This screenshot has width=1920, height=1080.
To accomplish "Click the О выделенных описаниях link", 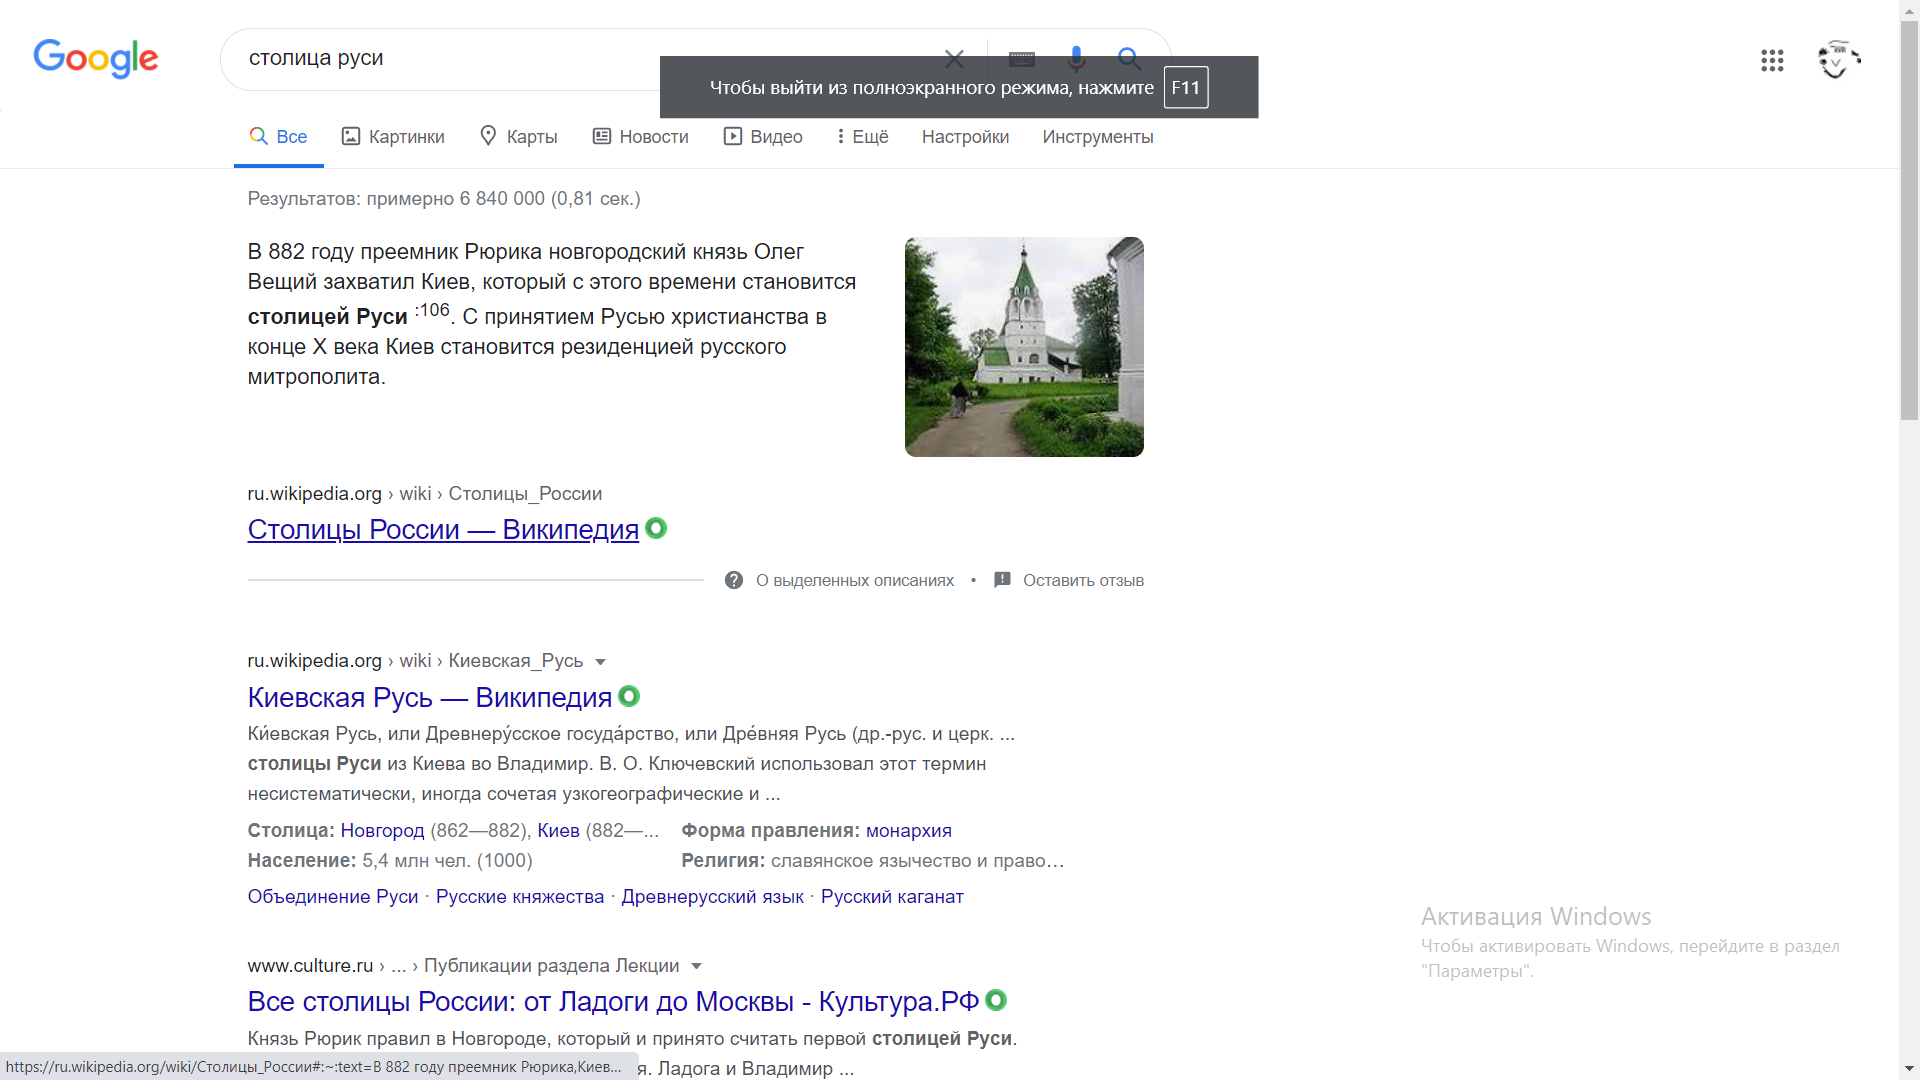I will click(855, 581).
